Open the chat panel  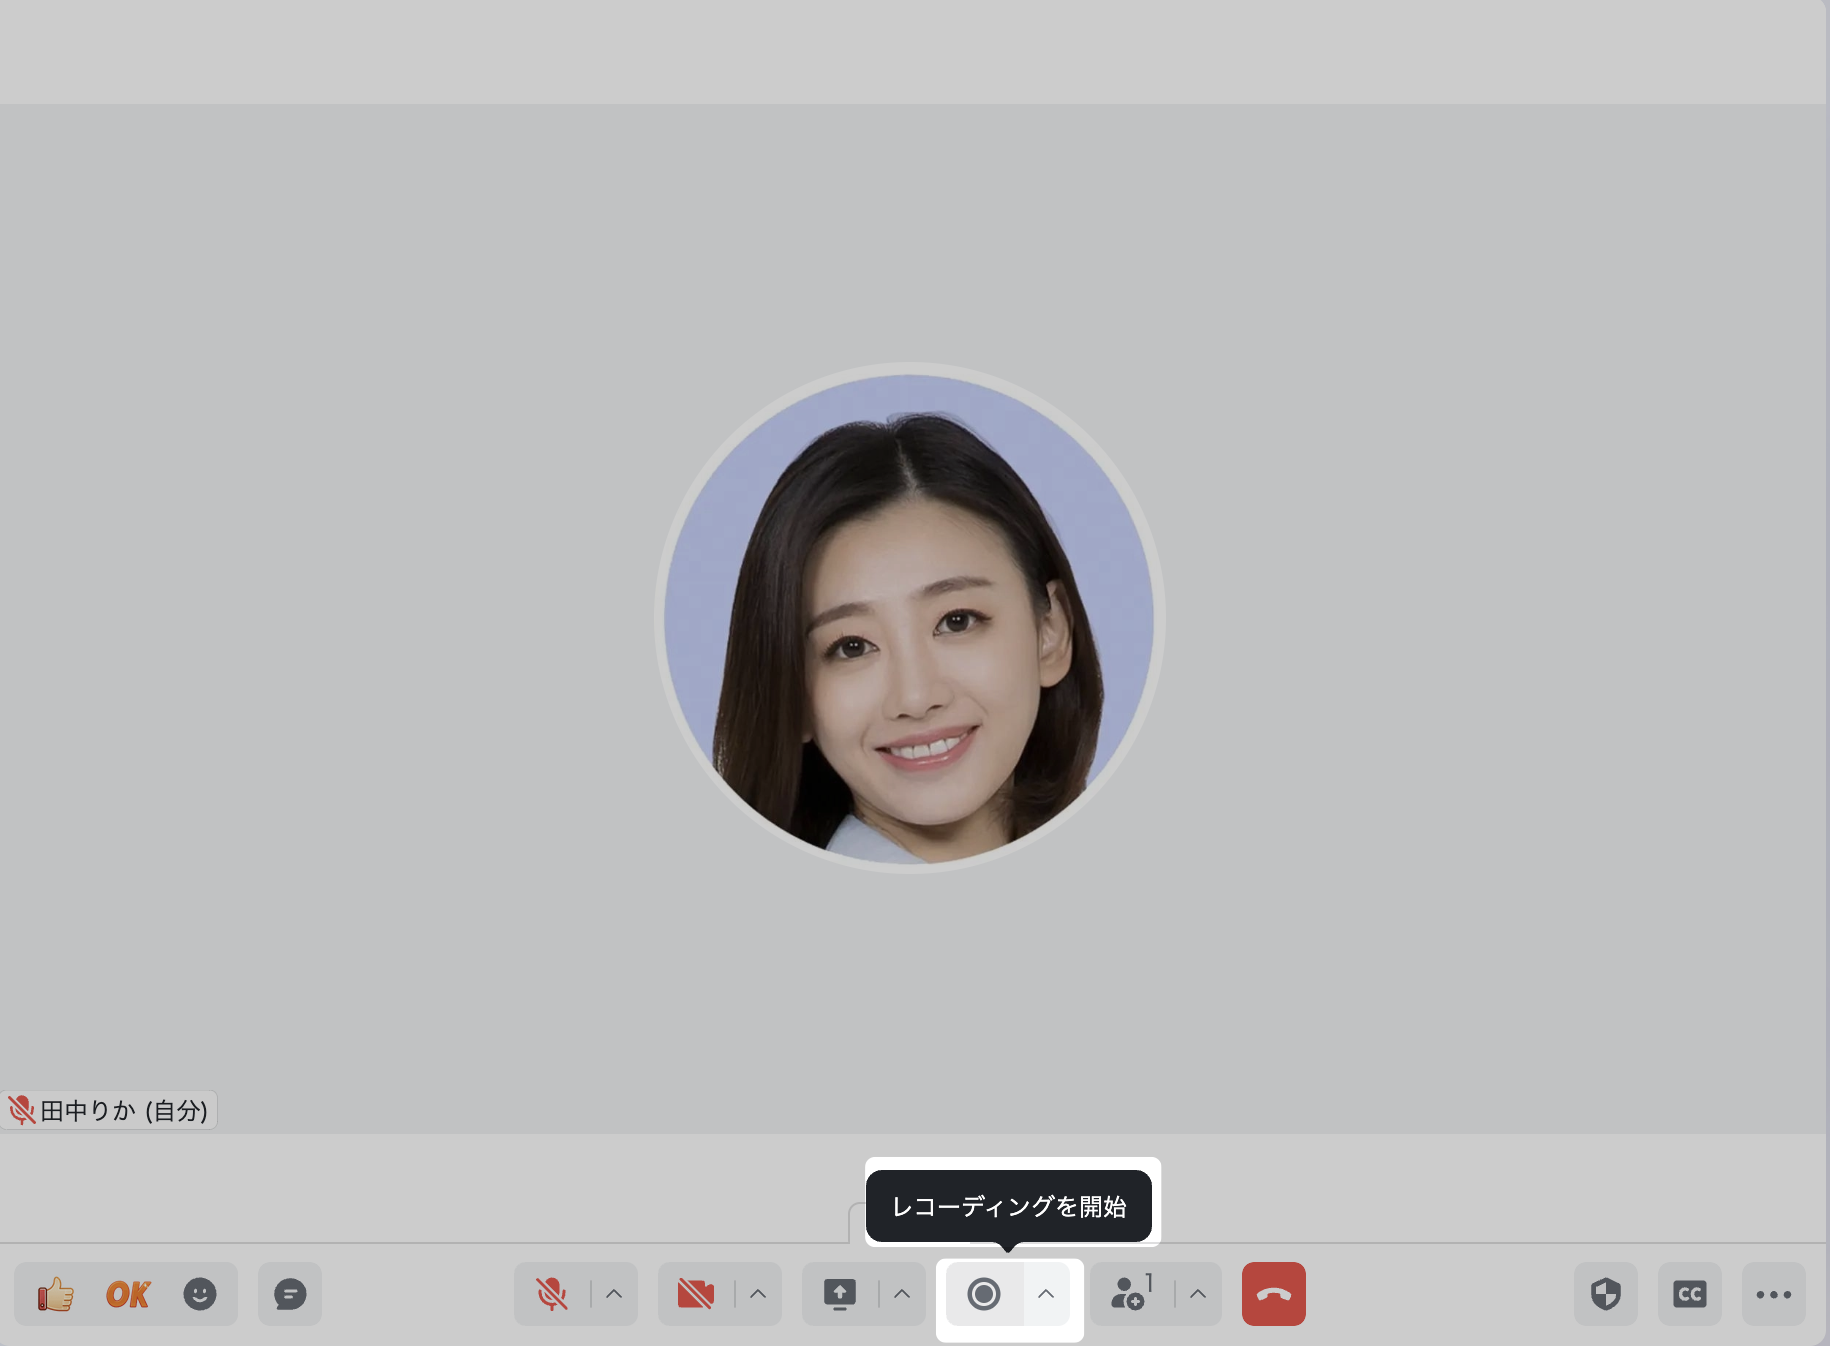[x=290, y=1294]
